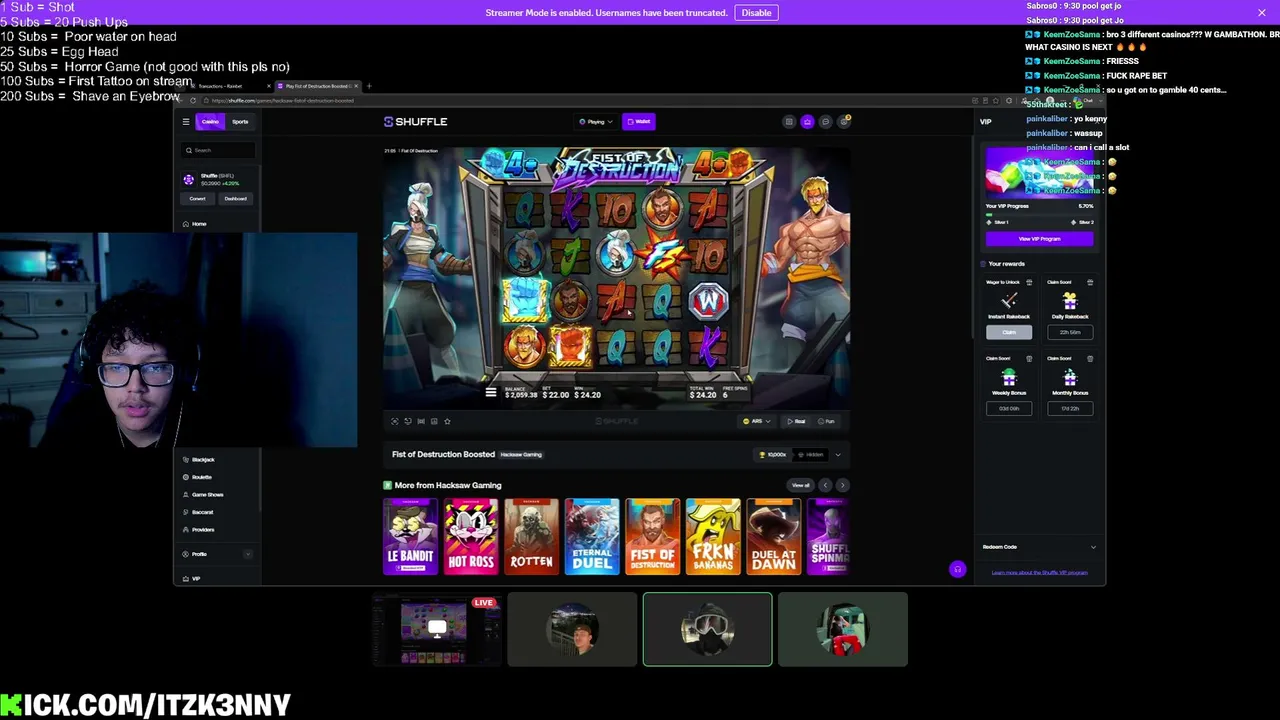Open a new browser tab
The width and height of the screenshot is (1280, 720).
369,86
